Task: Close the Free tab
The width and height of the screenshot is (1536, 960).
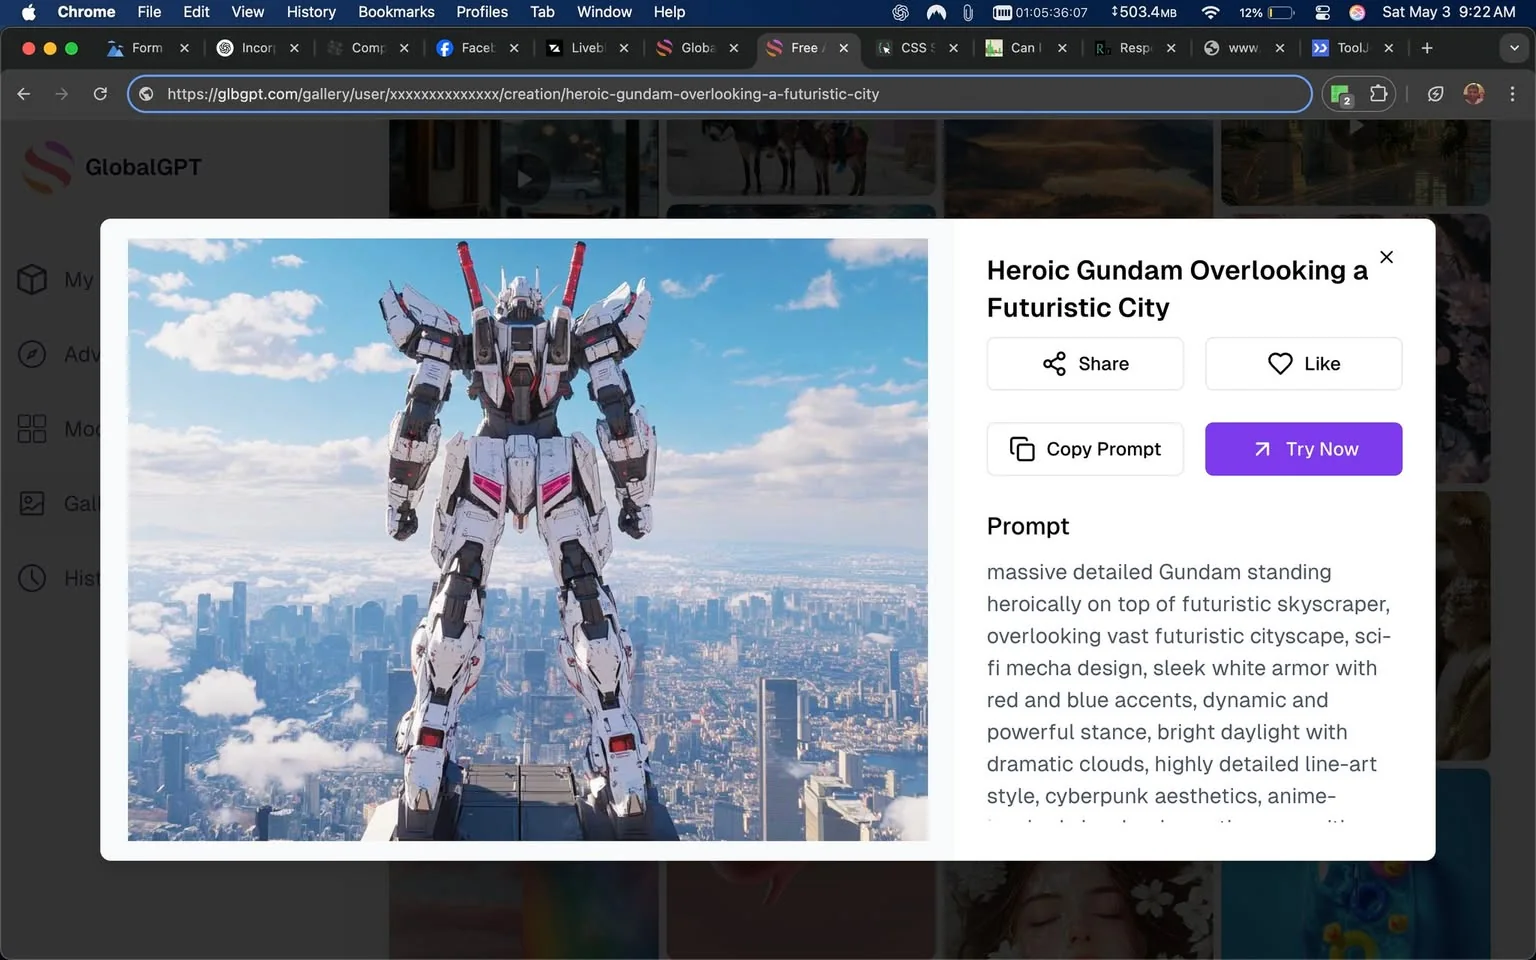Action: pyautogui.click(x=844, y=48)
